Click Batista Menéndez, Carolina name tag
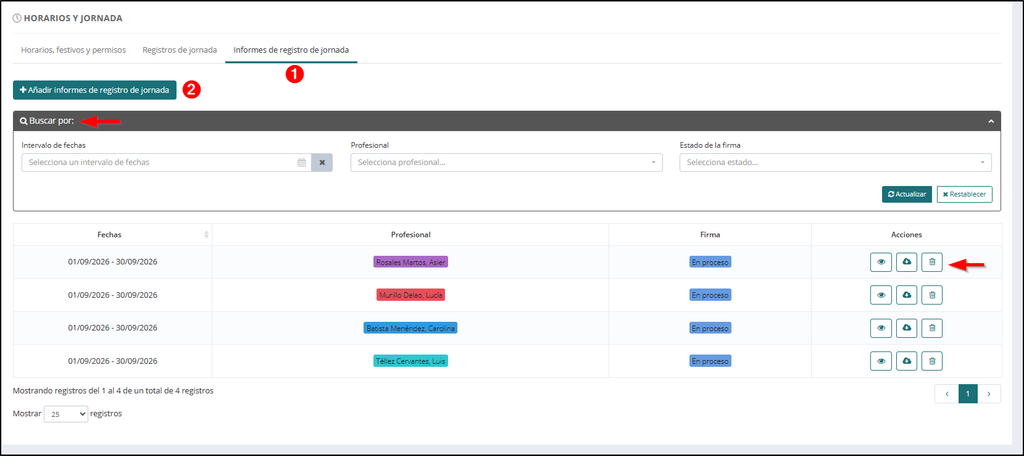Viewport: 1024px width, 456px height. 411,327
